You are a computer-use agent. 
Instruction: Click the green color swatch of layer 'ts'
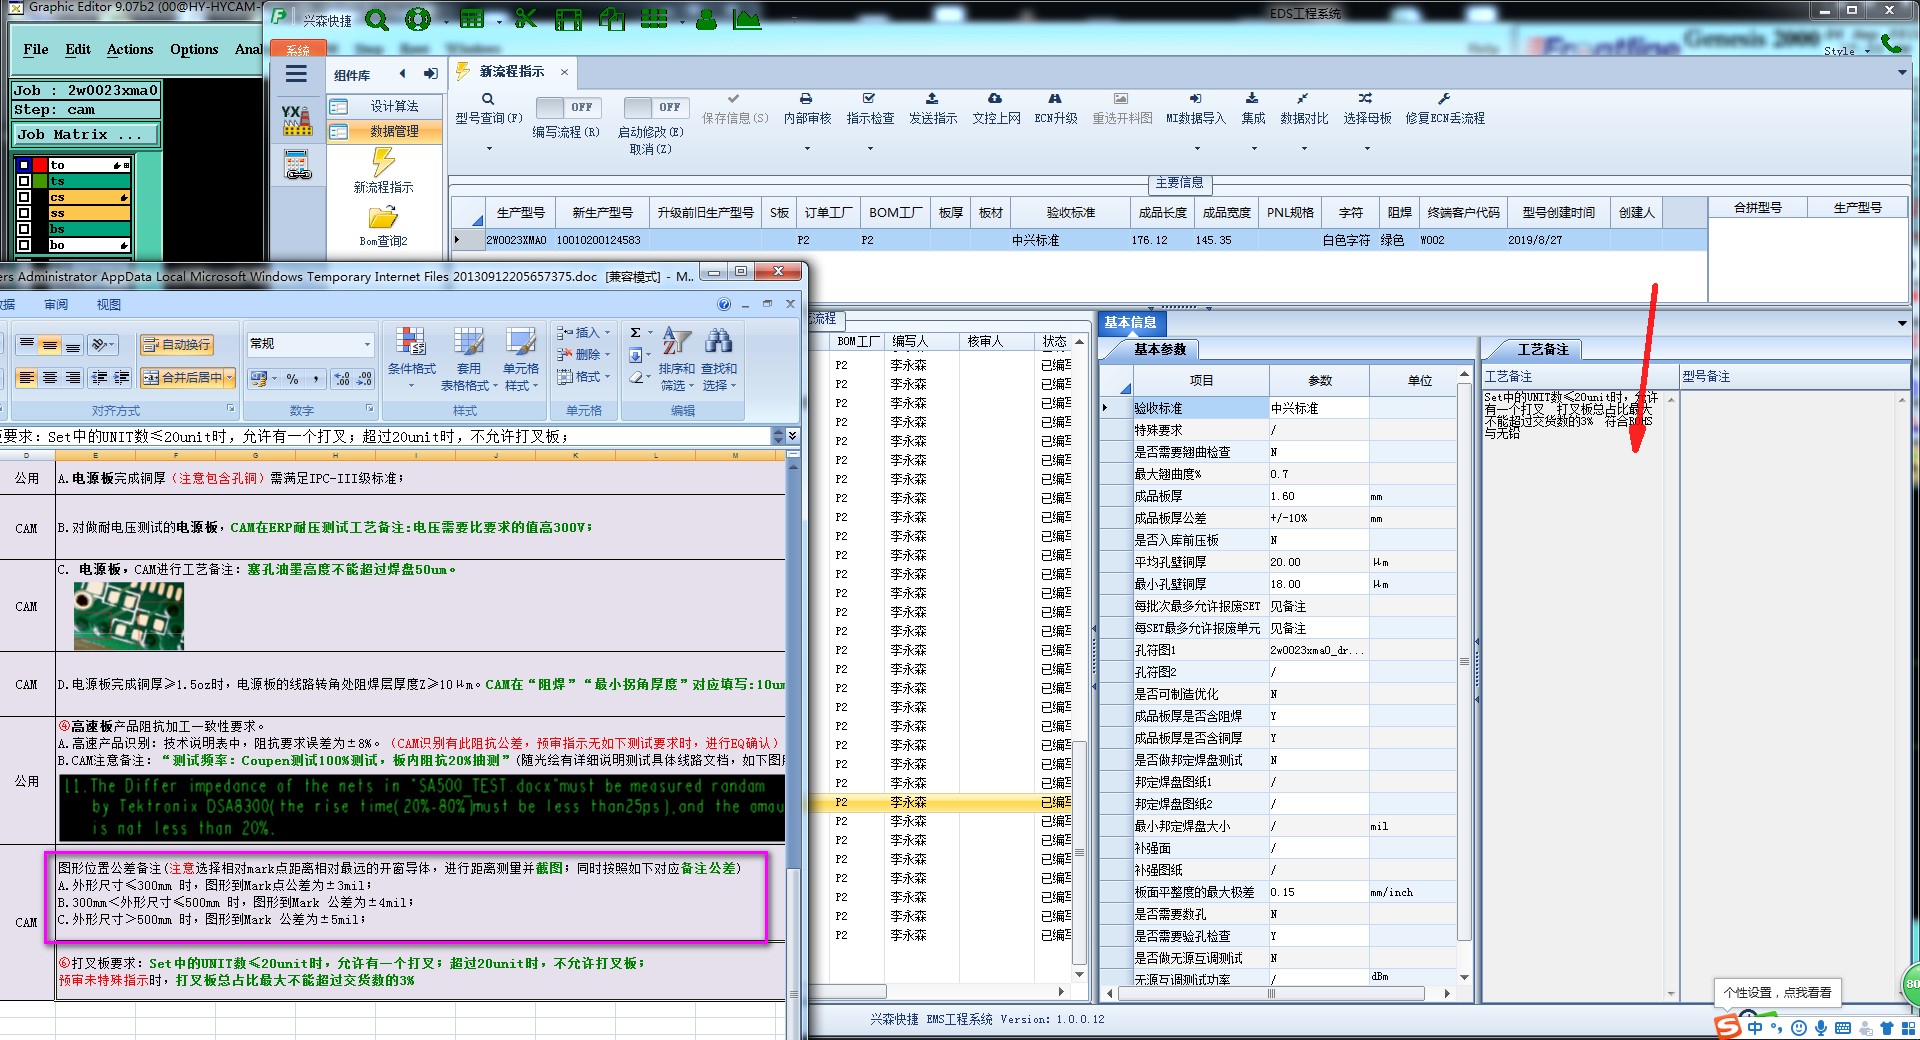point(40,181)
